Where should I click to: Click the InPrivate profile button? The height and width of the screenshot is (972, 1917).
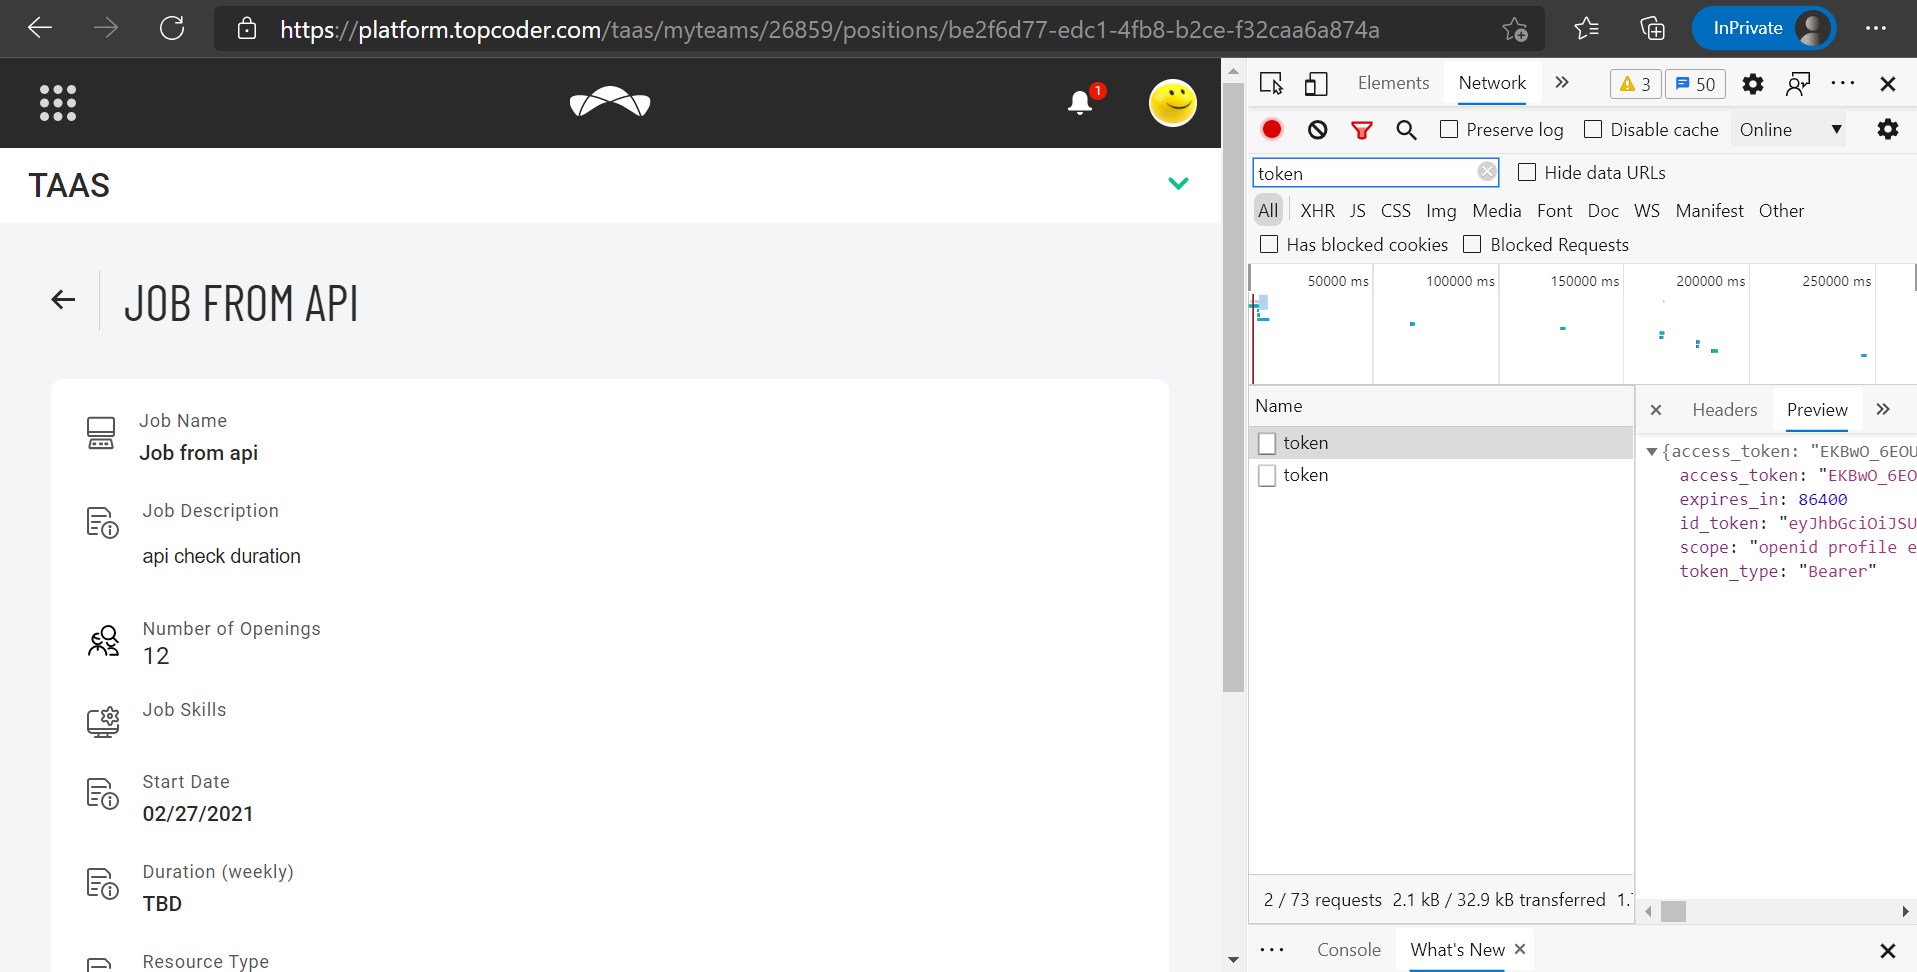coord(1764,28)
